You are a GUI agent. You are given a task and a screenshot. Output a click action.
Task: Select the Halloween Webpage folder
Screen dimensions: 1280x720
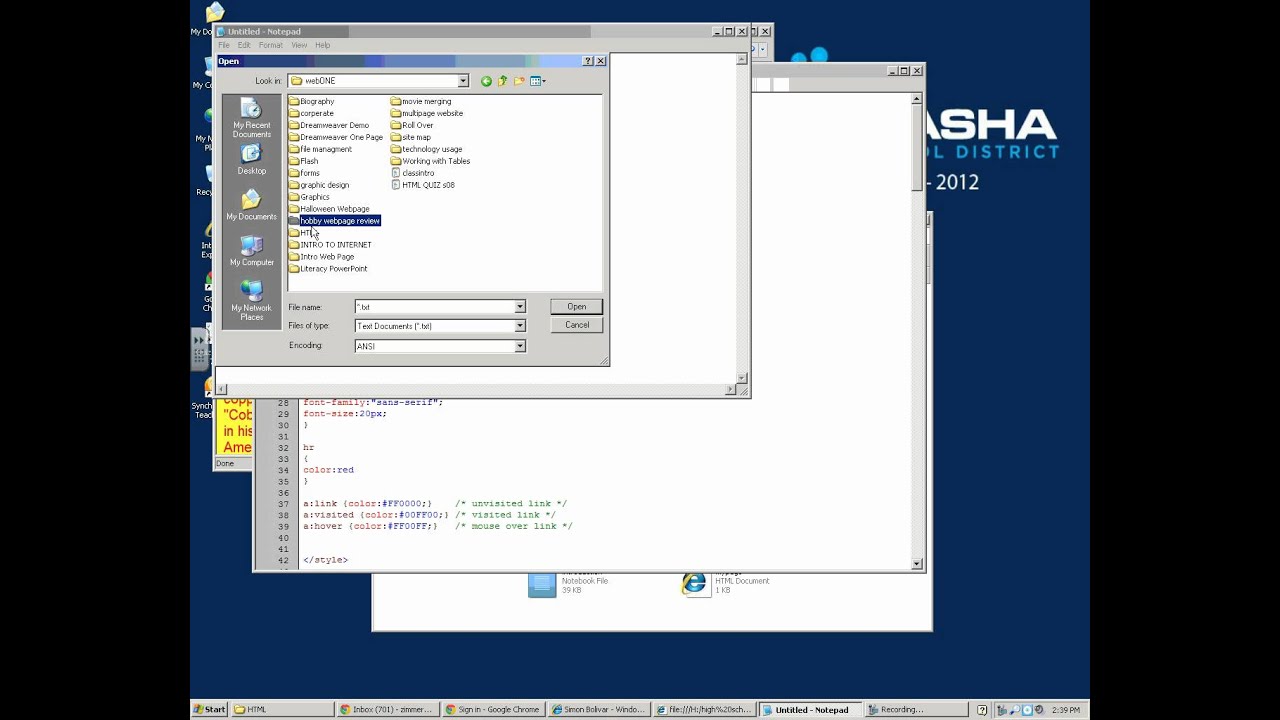(x=329, y=209)
